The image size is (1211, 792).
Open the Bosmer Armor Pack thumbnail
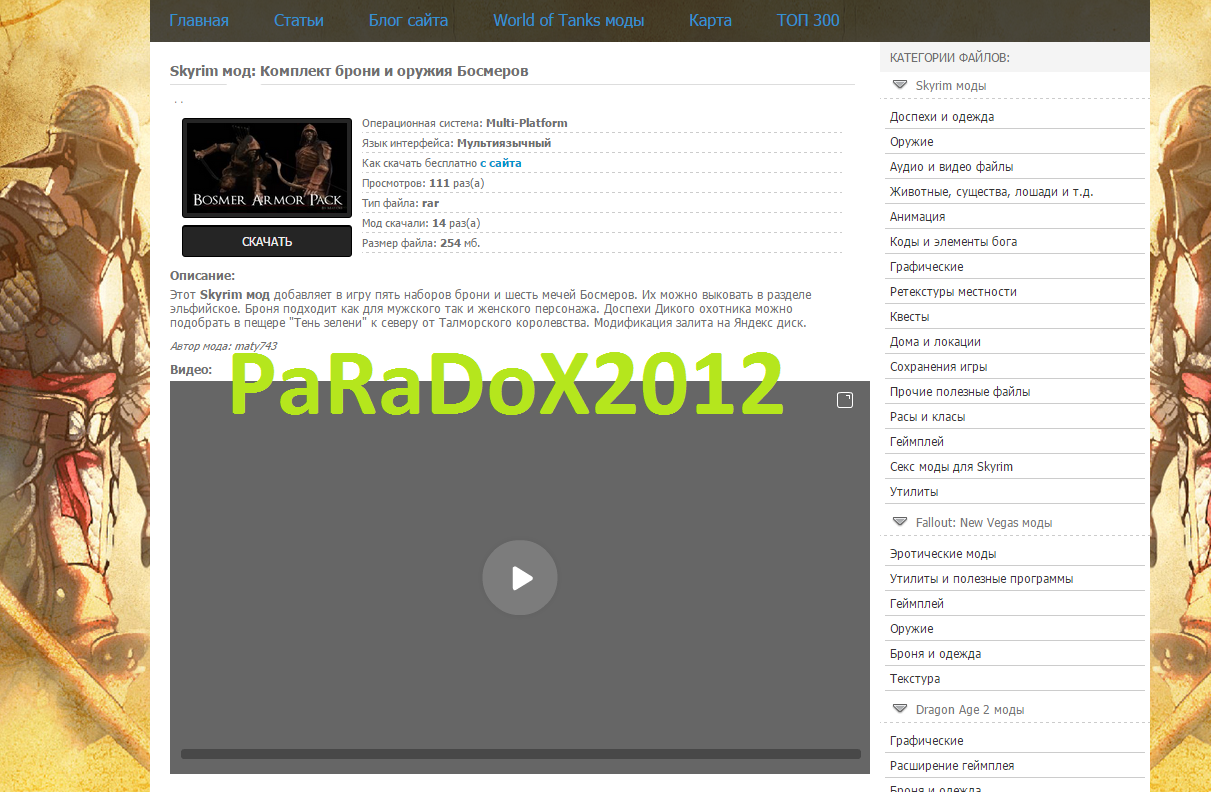[267, 168]
